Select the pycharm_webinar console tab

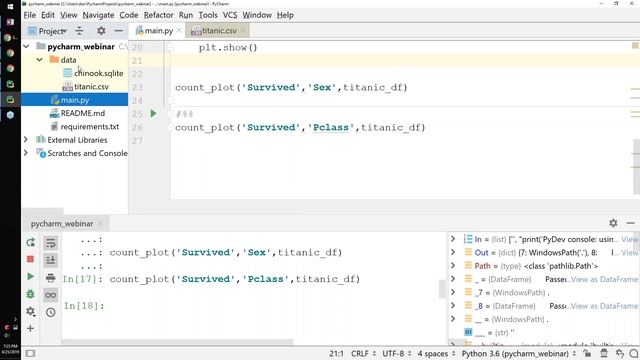pos(62,224)
